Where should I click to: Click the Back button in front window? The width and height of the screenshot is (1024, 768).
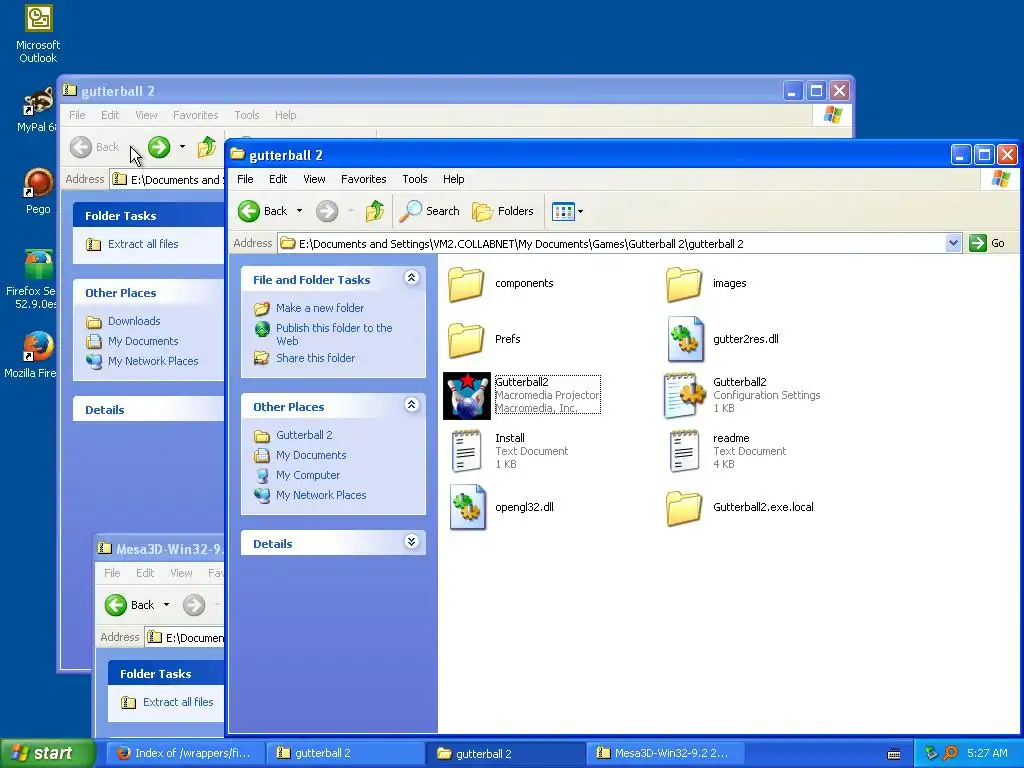tap(263, 211)
